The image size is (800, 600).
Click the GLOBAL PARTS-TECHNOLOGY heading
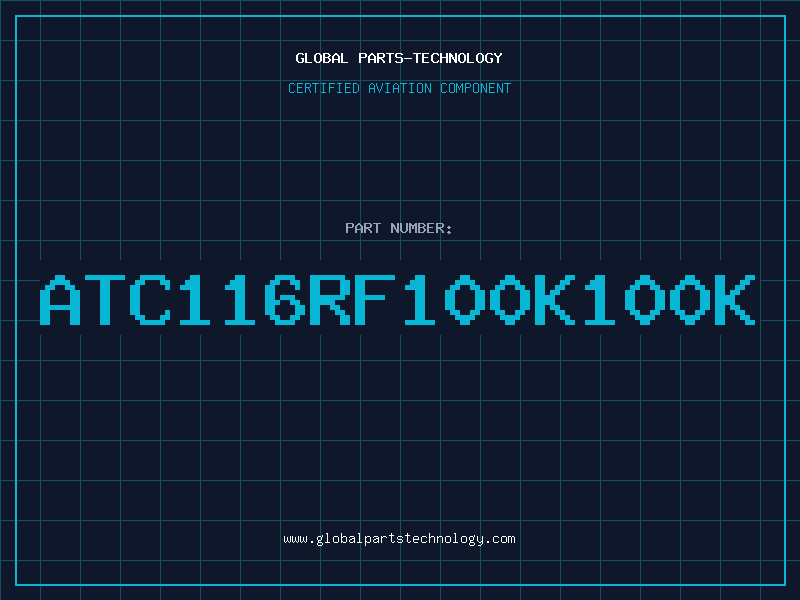pyautogui.click(x=399, y=58)
